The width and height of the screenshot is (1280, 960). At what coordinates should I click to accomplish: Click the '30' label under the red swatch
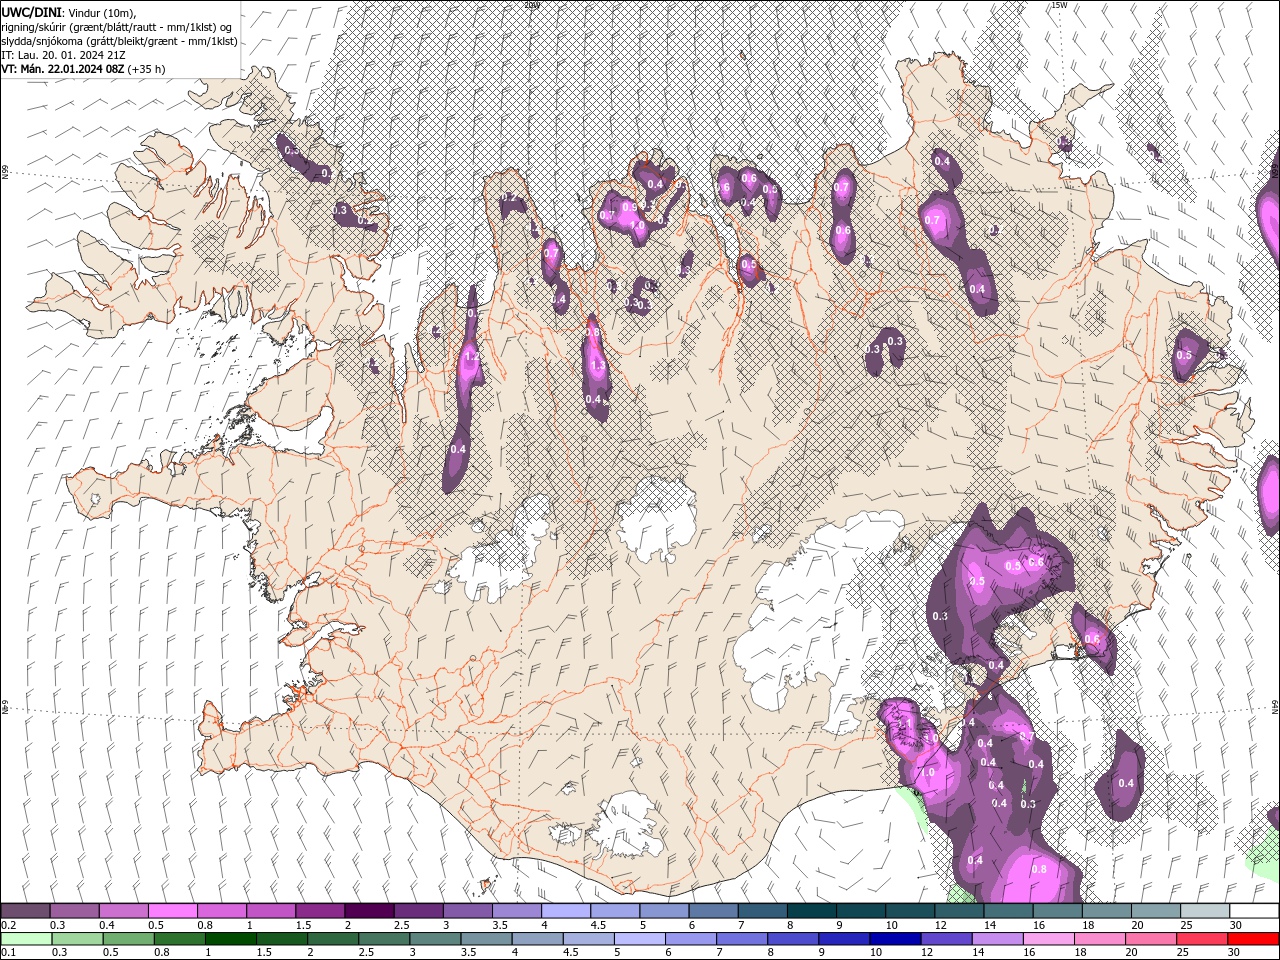click(1236, 952)
